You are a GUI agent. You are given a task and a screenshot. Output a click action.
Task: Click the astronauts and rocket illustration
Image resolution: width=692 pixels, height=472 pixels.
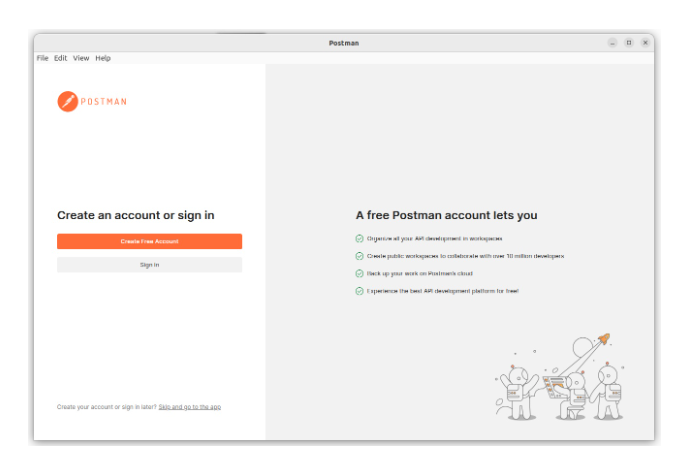point(560,377)
